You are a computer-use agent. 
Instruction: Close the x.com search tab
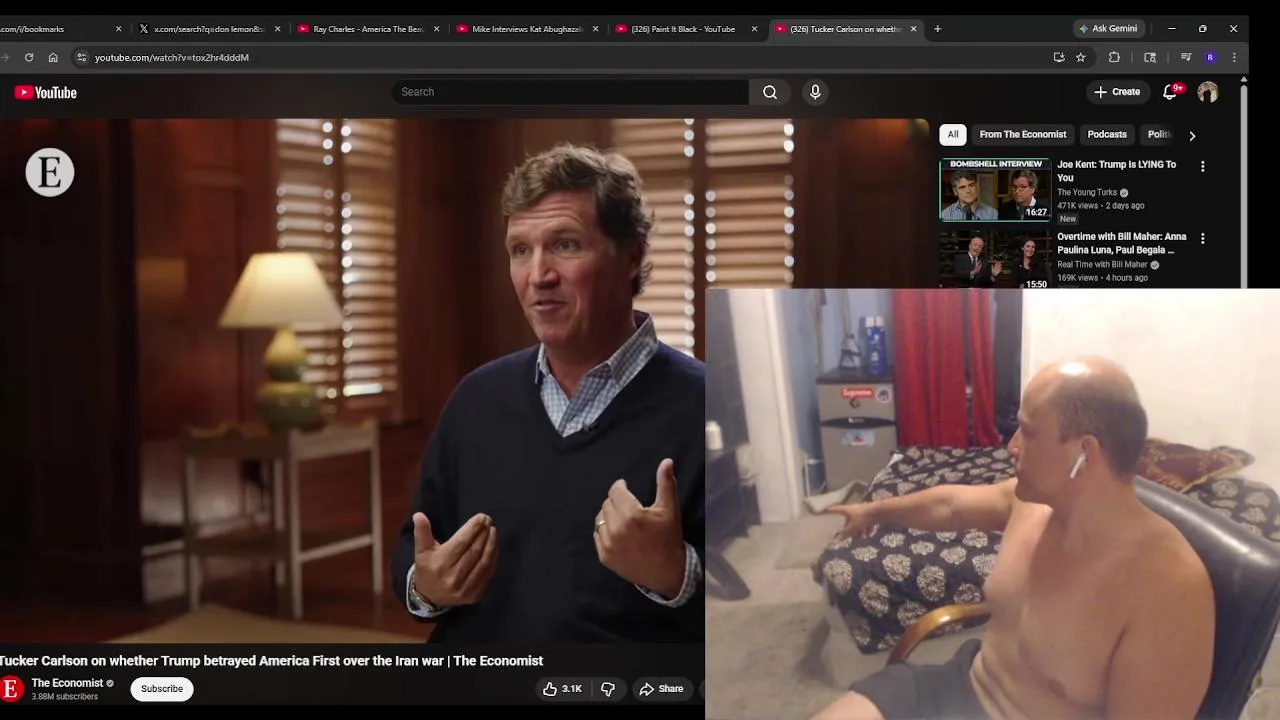[277, 29]
